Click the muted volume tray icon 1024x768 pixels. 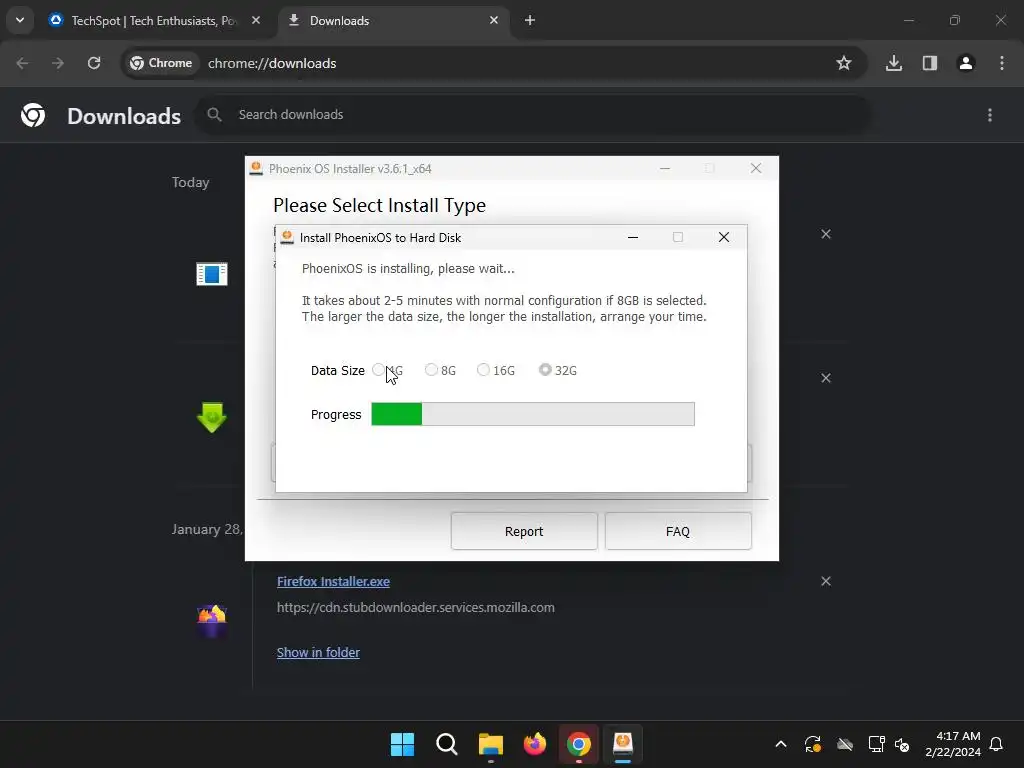(x=902, y=744)
